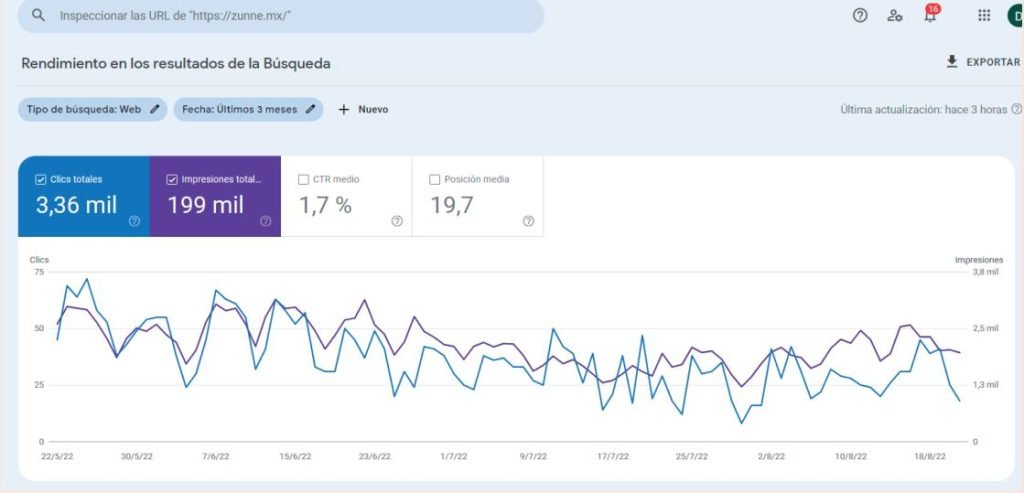1024x493 pixels.
Task: Uncheck the Clics totales checkbox
Action: [40, 180]
